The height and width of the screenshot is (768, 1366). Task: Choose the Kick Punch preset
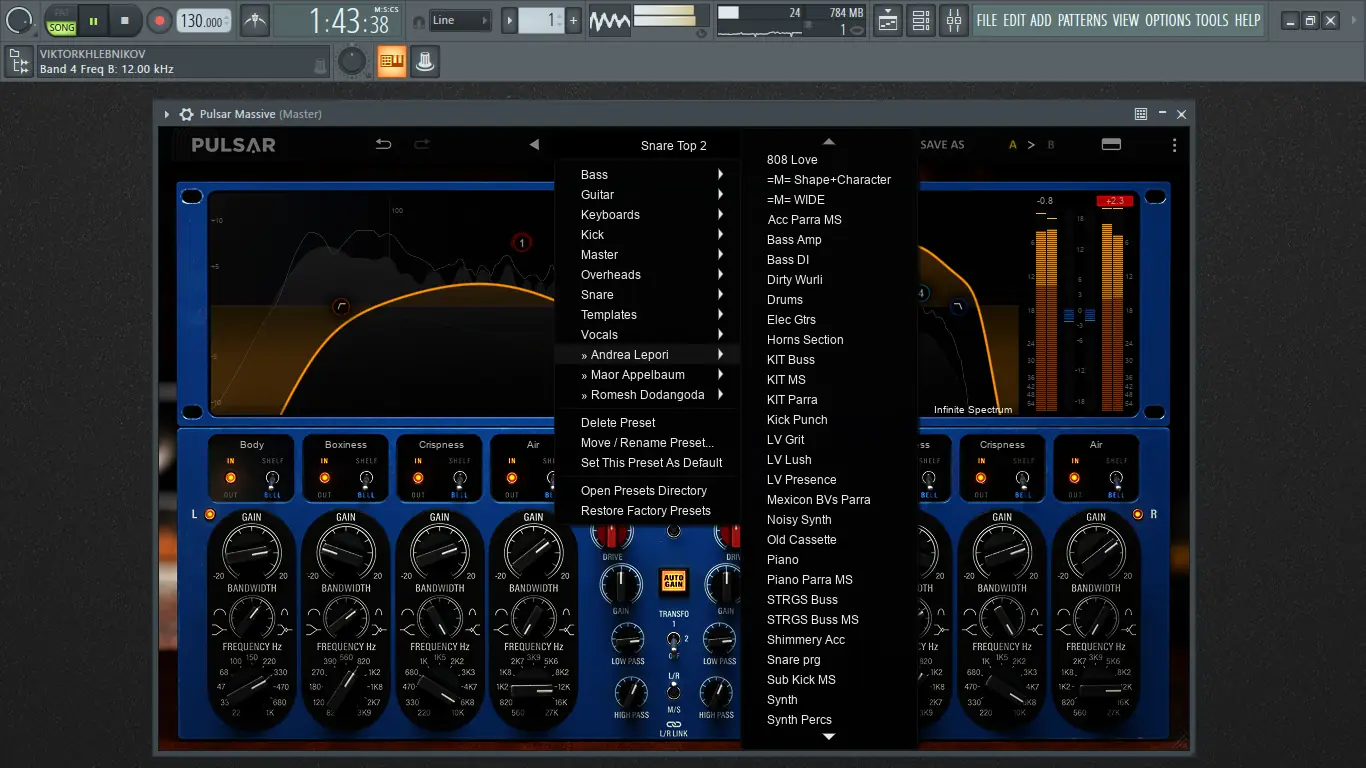(797, 420)
